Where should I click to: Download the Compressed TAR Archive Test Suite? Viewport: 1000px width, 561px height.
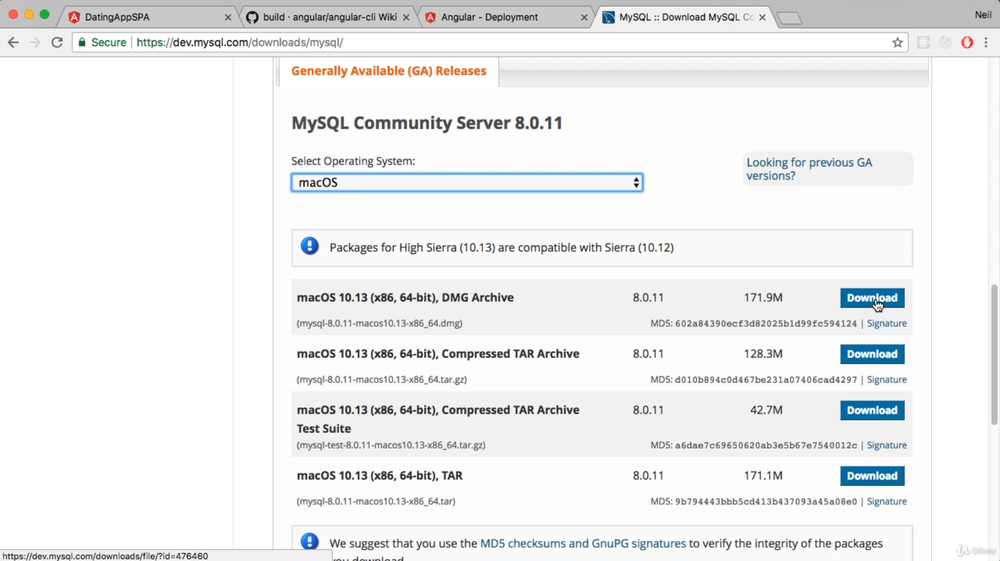(x=872, y=410)
